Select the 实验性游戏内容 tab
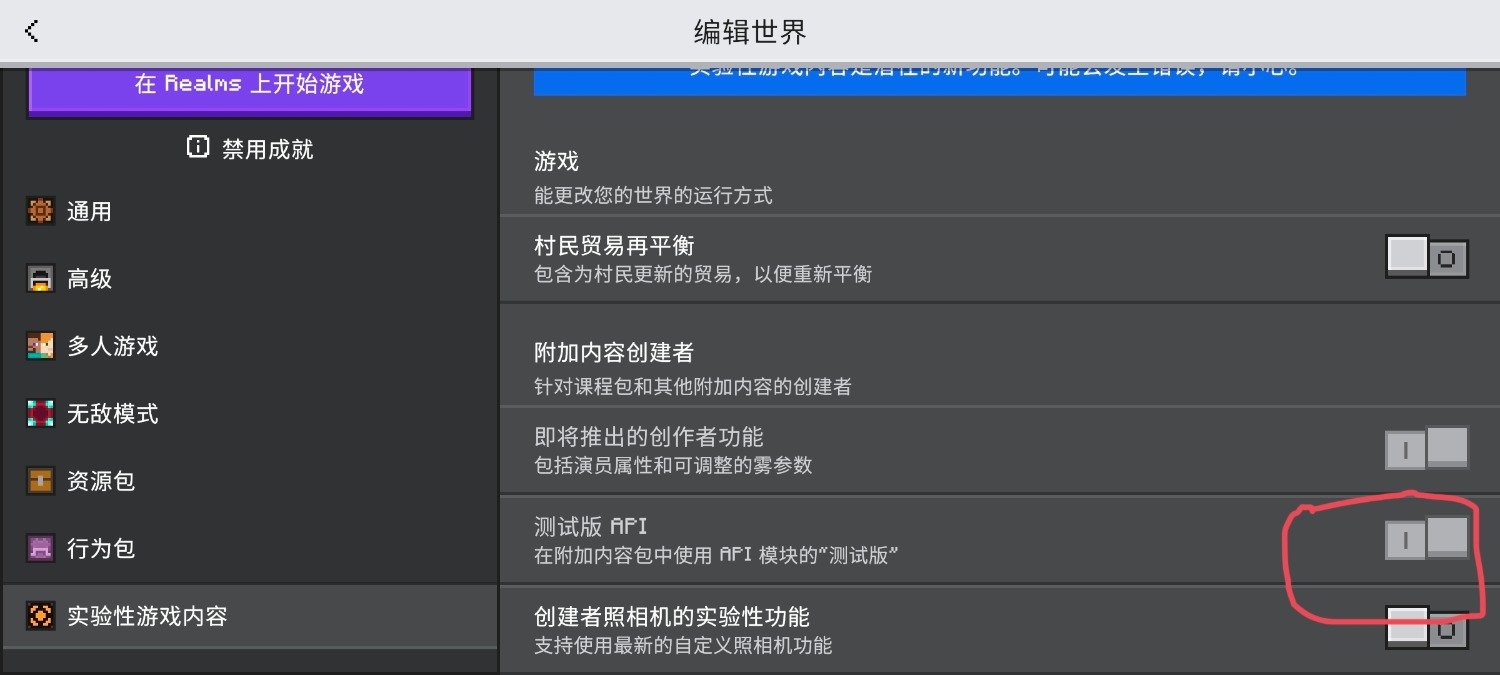The width and height of the screenshot is (1500, 675). click(x=250, y=616)
